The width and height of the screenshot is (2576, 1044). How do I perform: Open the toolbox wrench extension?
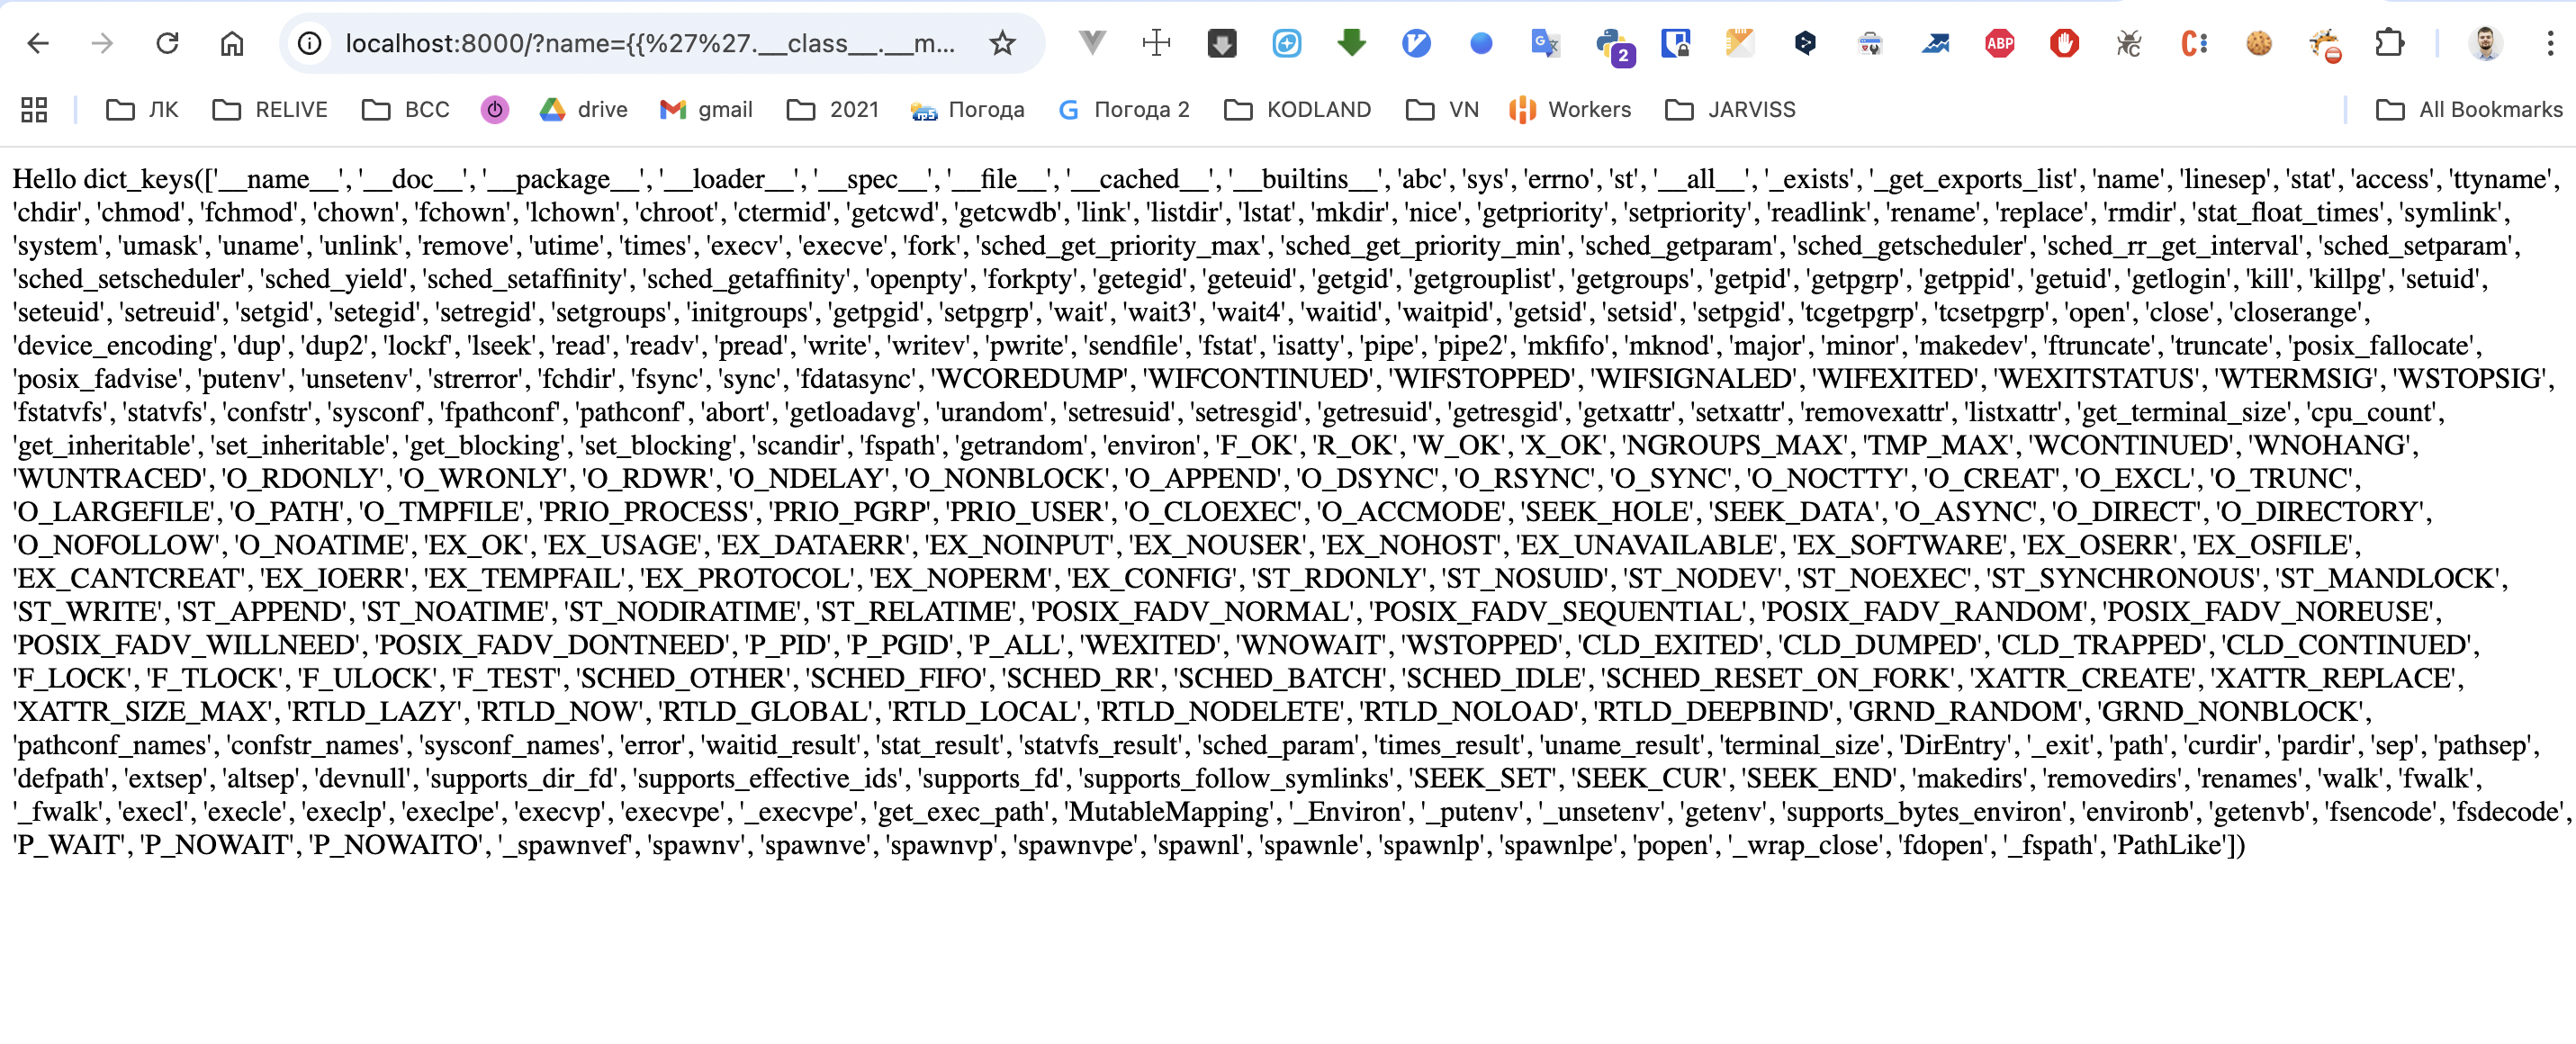(x=1870, y=43)
